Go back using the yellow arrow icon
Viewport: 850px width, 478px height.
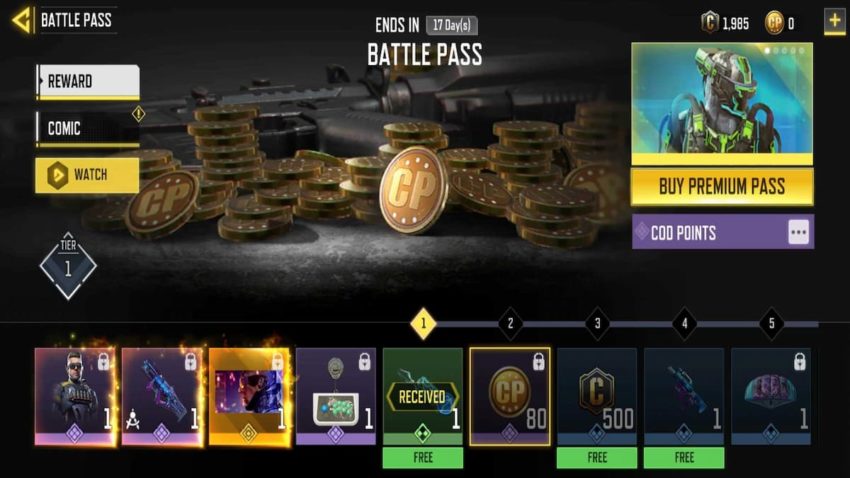click(22, 21)
